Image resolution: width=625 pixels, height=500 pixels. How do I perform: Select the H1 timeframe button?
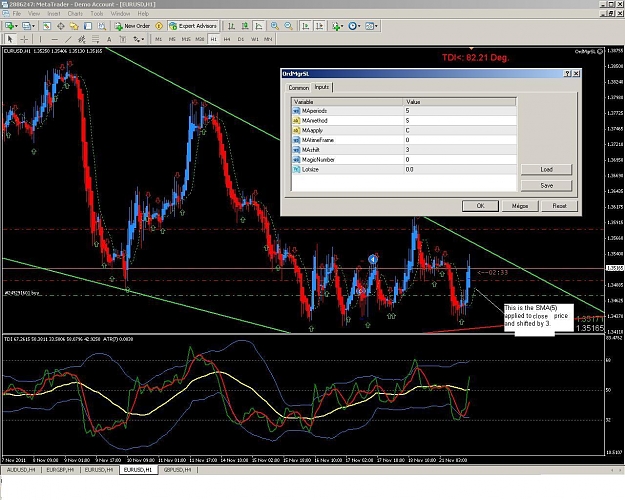pyautogui.click(x=214, y=39)
